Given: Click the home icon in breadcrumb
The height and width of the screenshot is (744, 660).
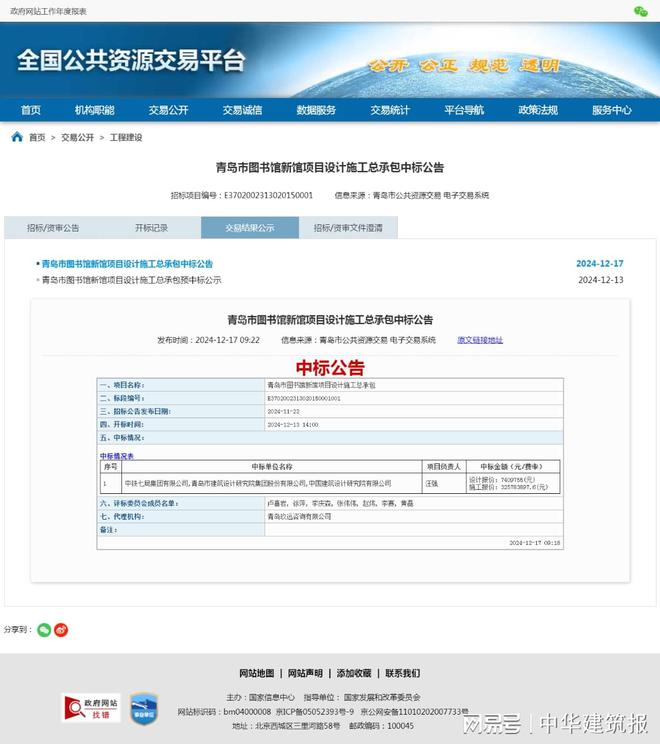Looking at the screenshot, I should coord(17,137).
